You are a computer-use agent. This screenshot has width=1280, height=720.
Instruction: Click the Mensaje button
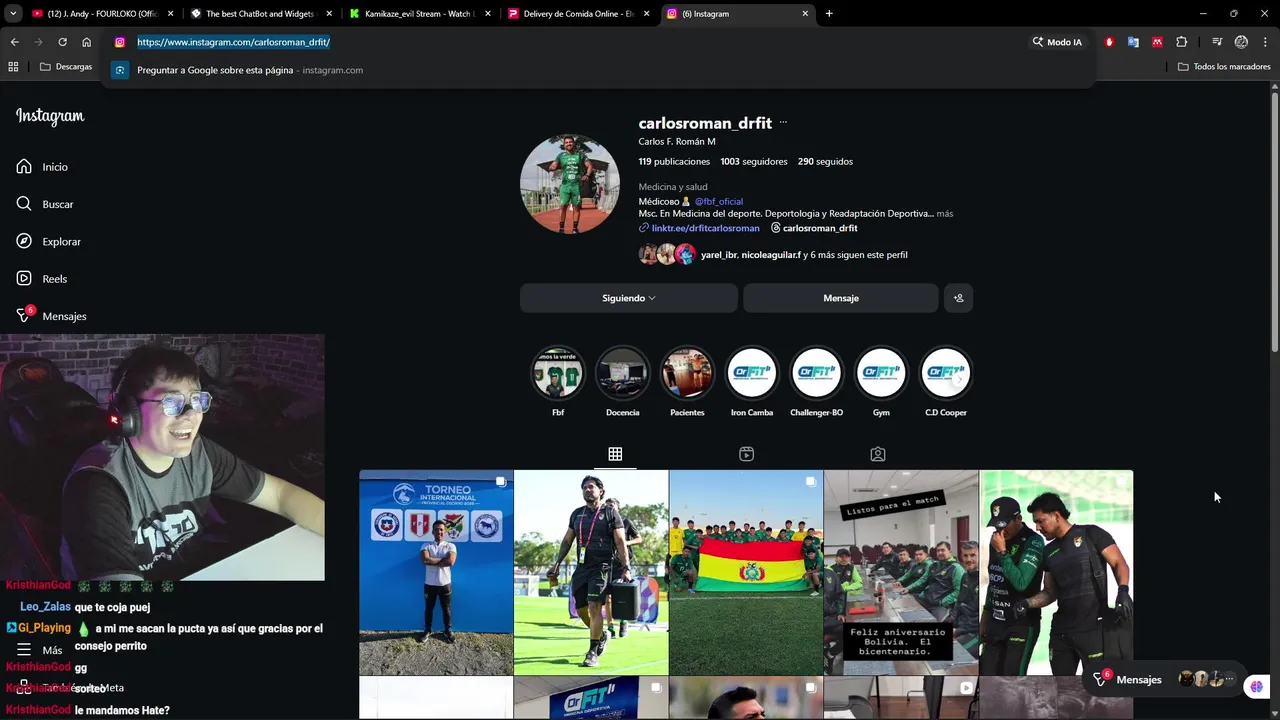coord(841,298)
